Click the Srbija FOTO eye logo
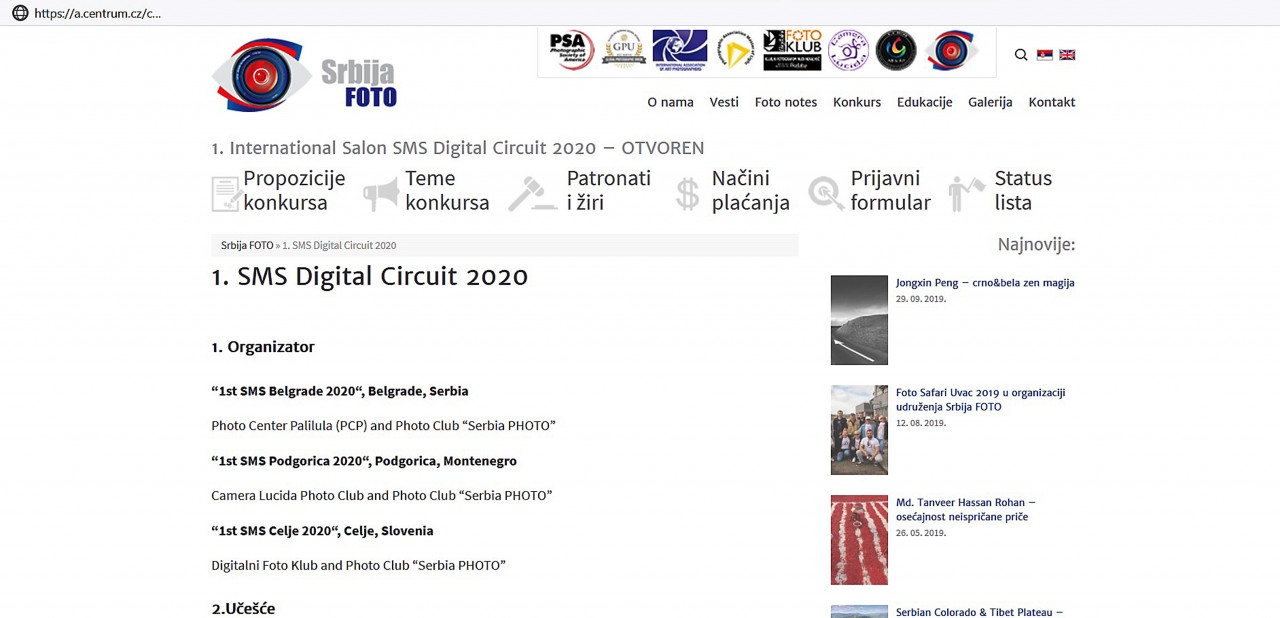The image size is (1280, 618). [262, 75]
